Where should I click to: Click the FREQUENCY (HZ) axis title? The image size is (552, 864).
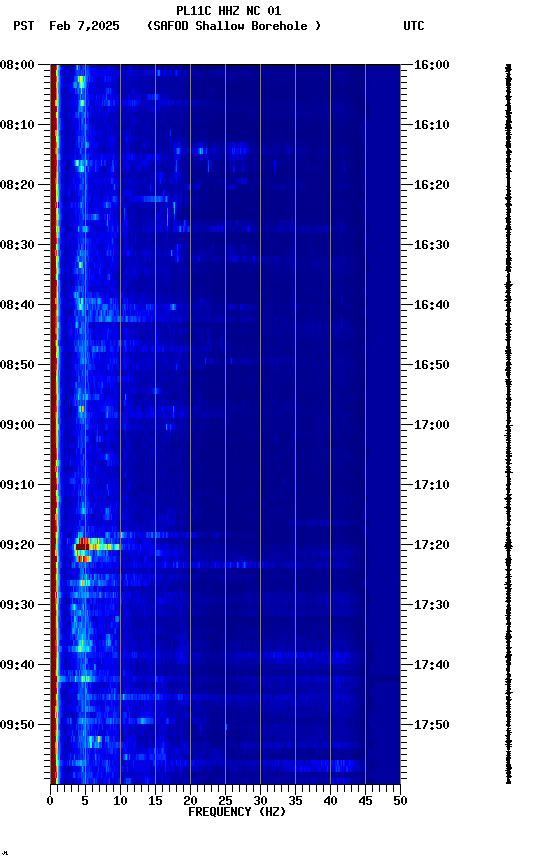pos(237,812)
